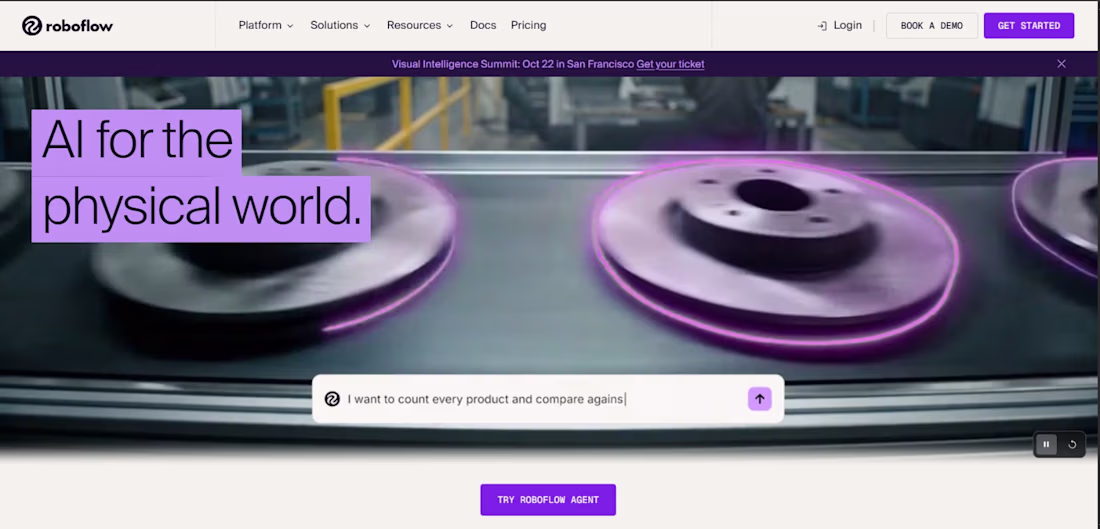Click the login arrow icon beside Login

(822, 26)
